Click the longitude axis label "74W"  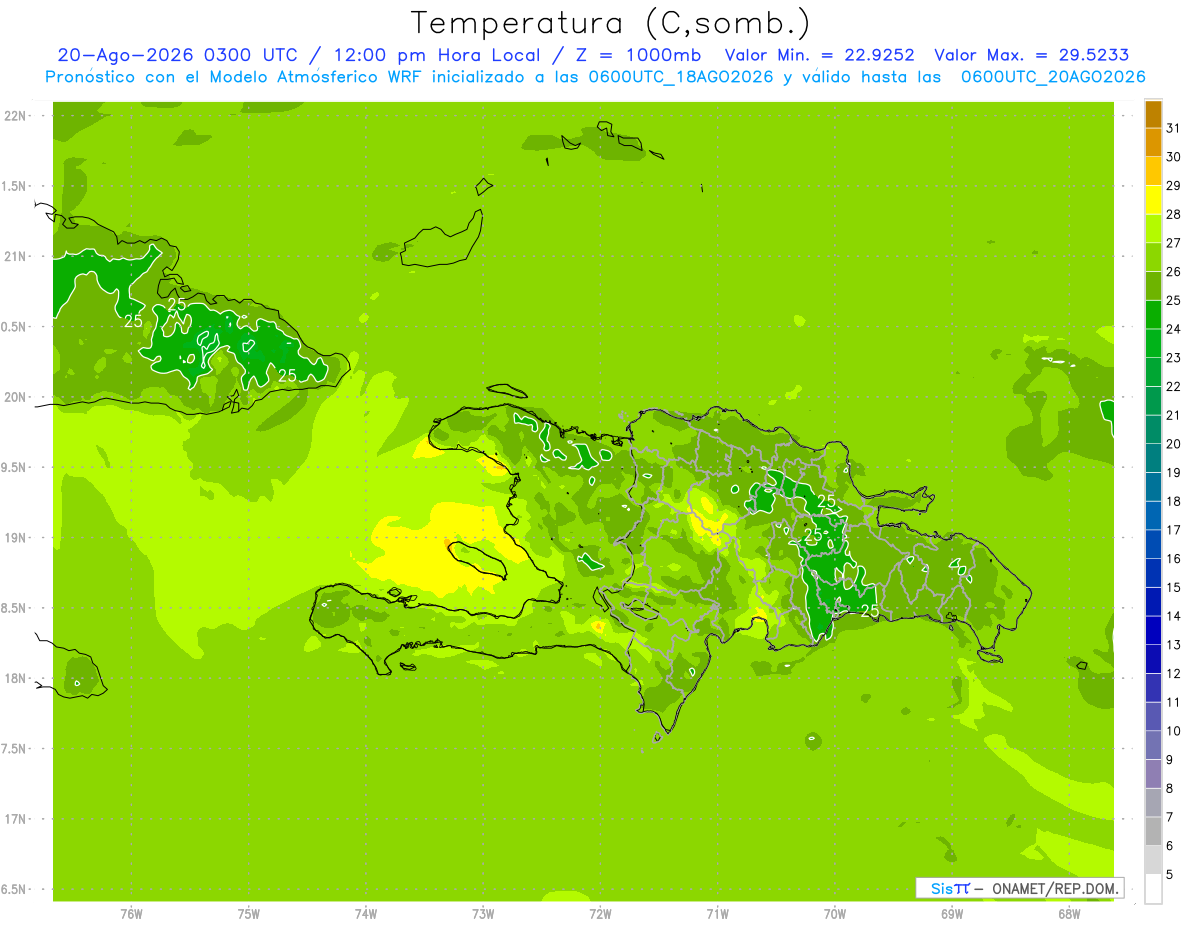(366, 914)
